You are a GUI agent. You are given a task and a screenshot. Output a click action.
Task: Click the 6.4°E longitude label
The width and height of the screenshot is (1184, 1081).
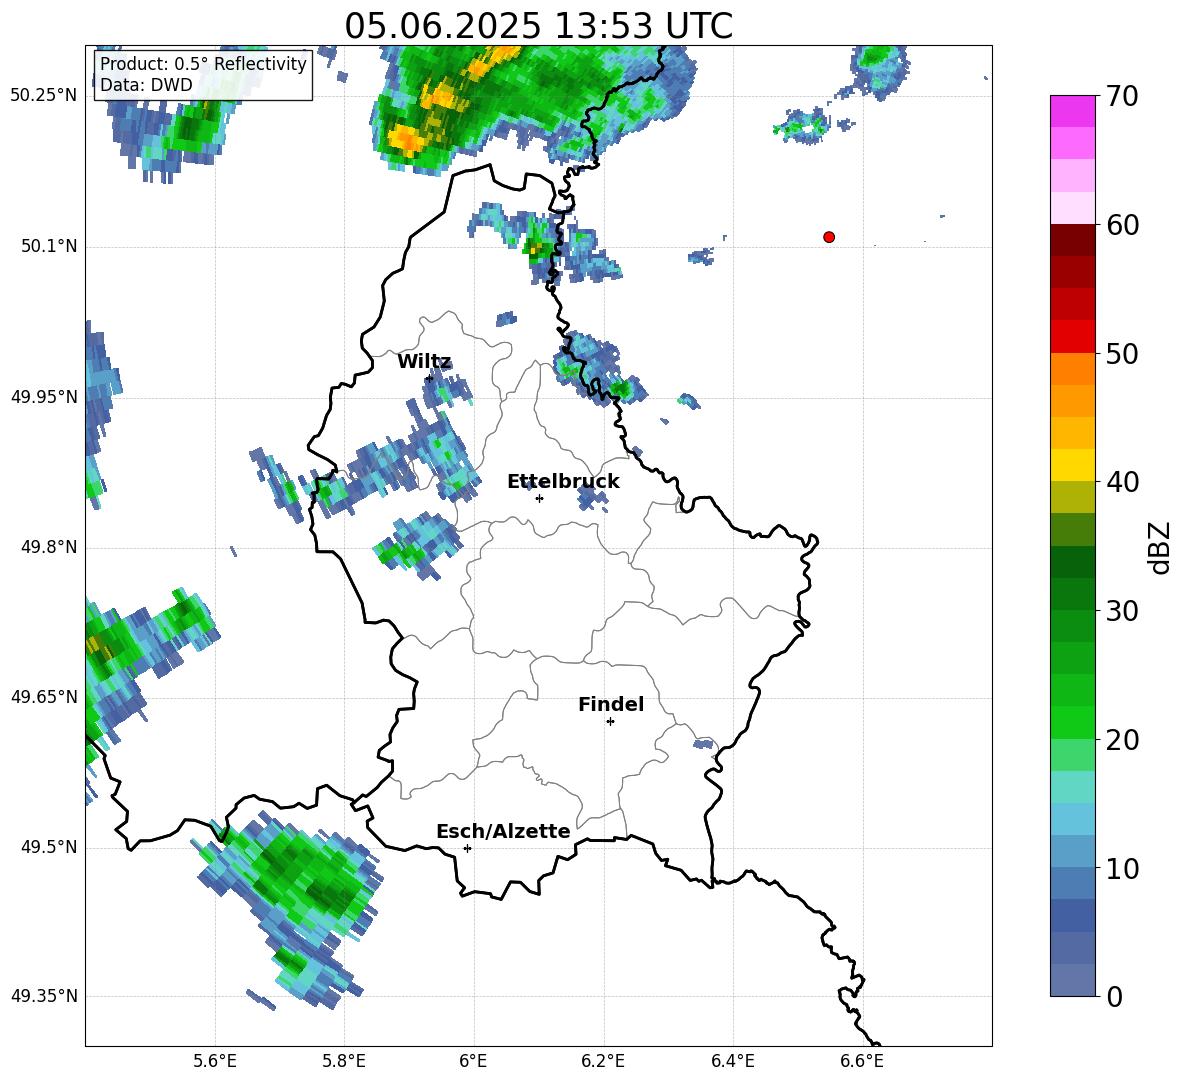point(733,1061)
